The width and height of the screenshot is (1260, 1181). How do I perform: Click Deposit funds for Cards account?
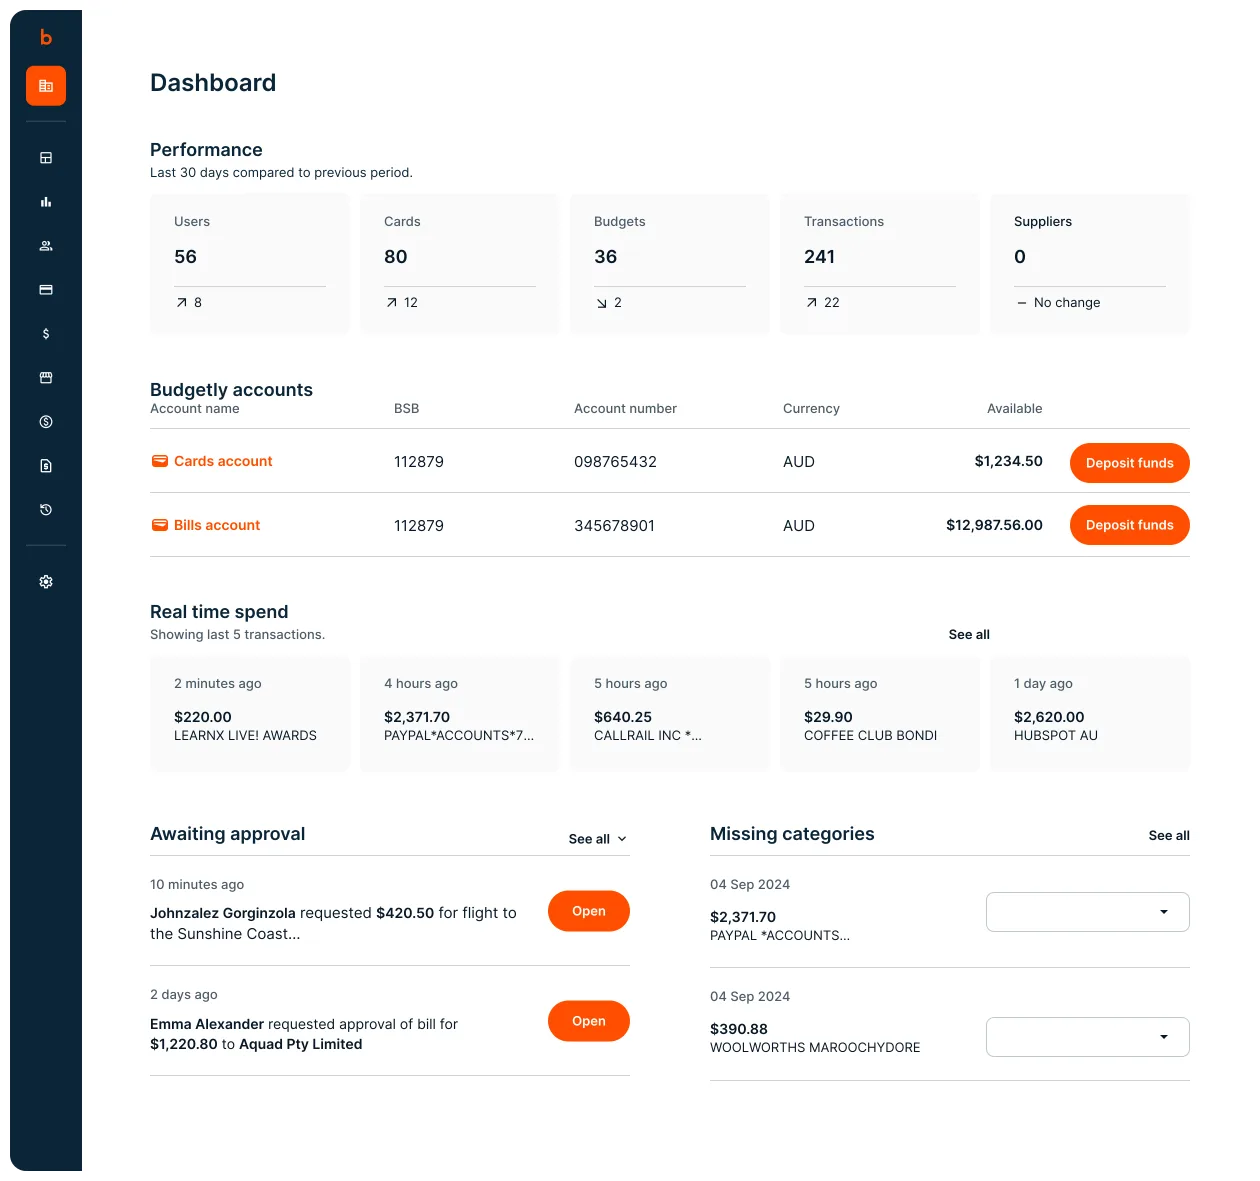pyautogui.click(x=1129, y=463)
